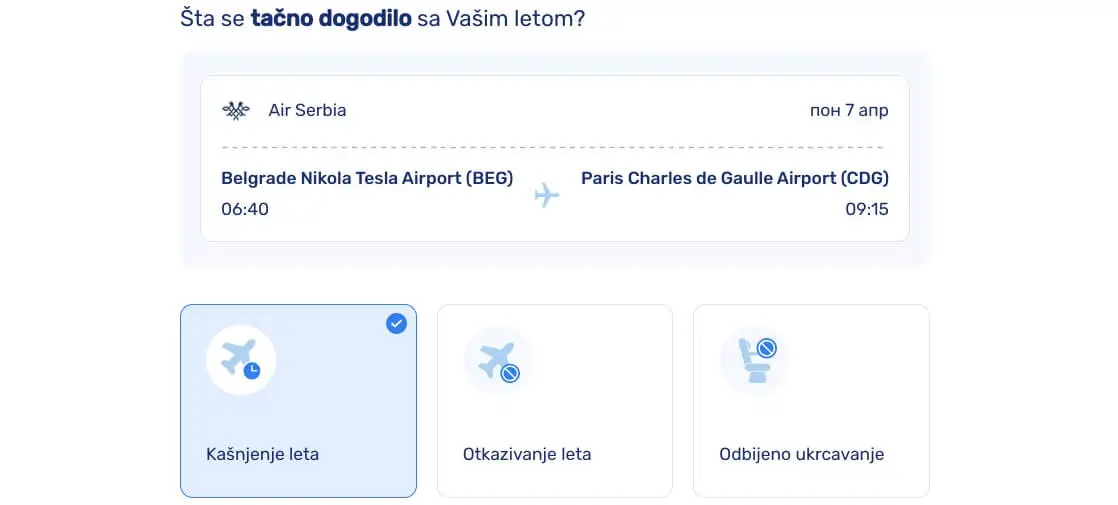Click Belgrade Nikola Tesla Airport (BEG) text
The width and height of the screenshot is (1118, 505).
[x=367, y=178]
